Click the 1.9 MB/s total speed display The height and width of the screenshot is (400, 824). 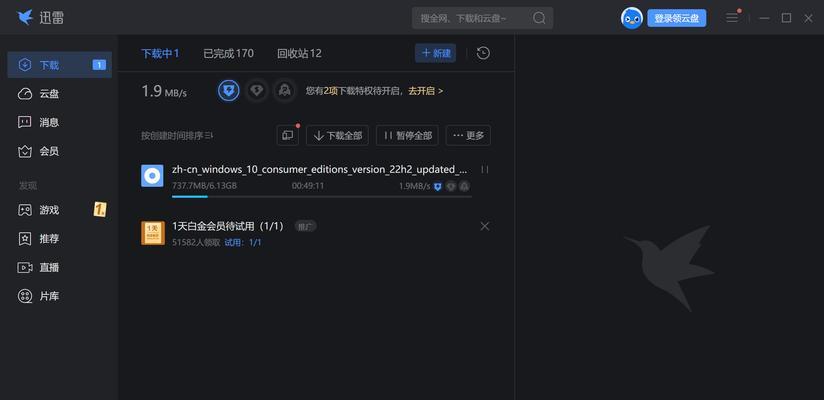coord(164,91)
